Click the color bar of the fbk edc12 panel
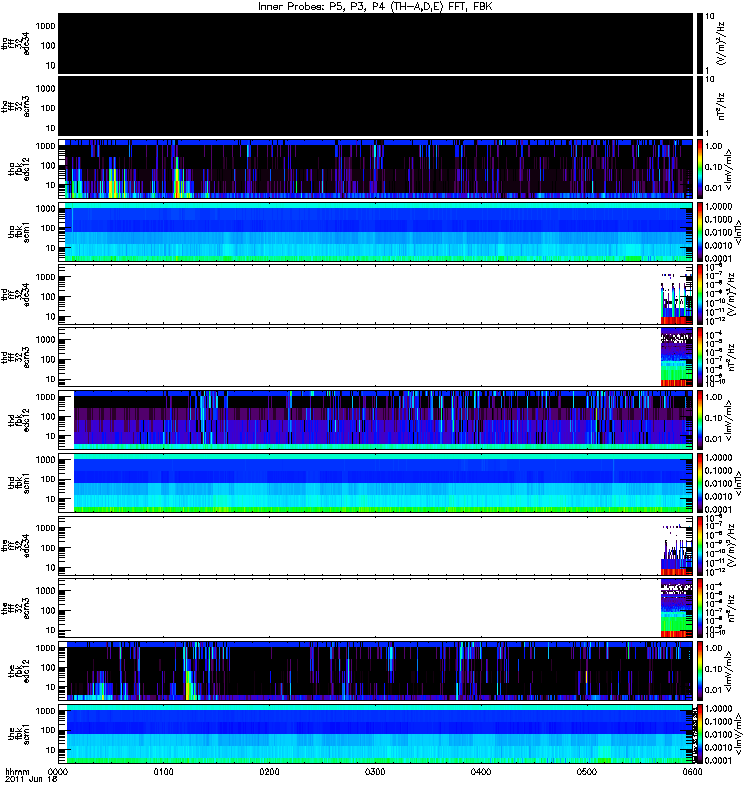The image size is (750, 800). pyautogui.click(x=700, y=671)
